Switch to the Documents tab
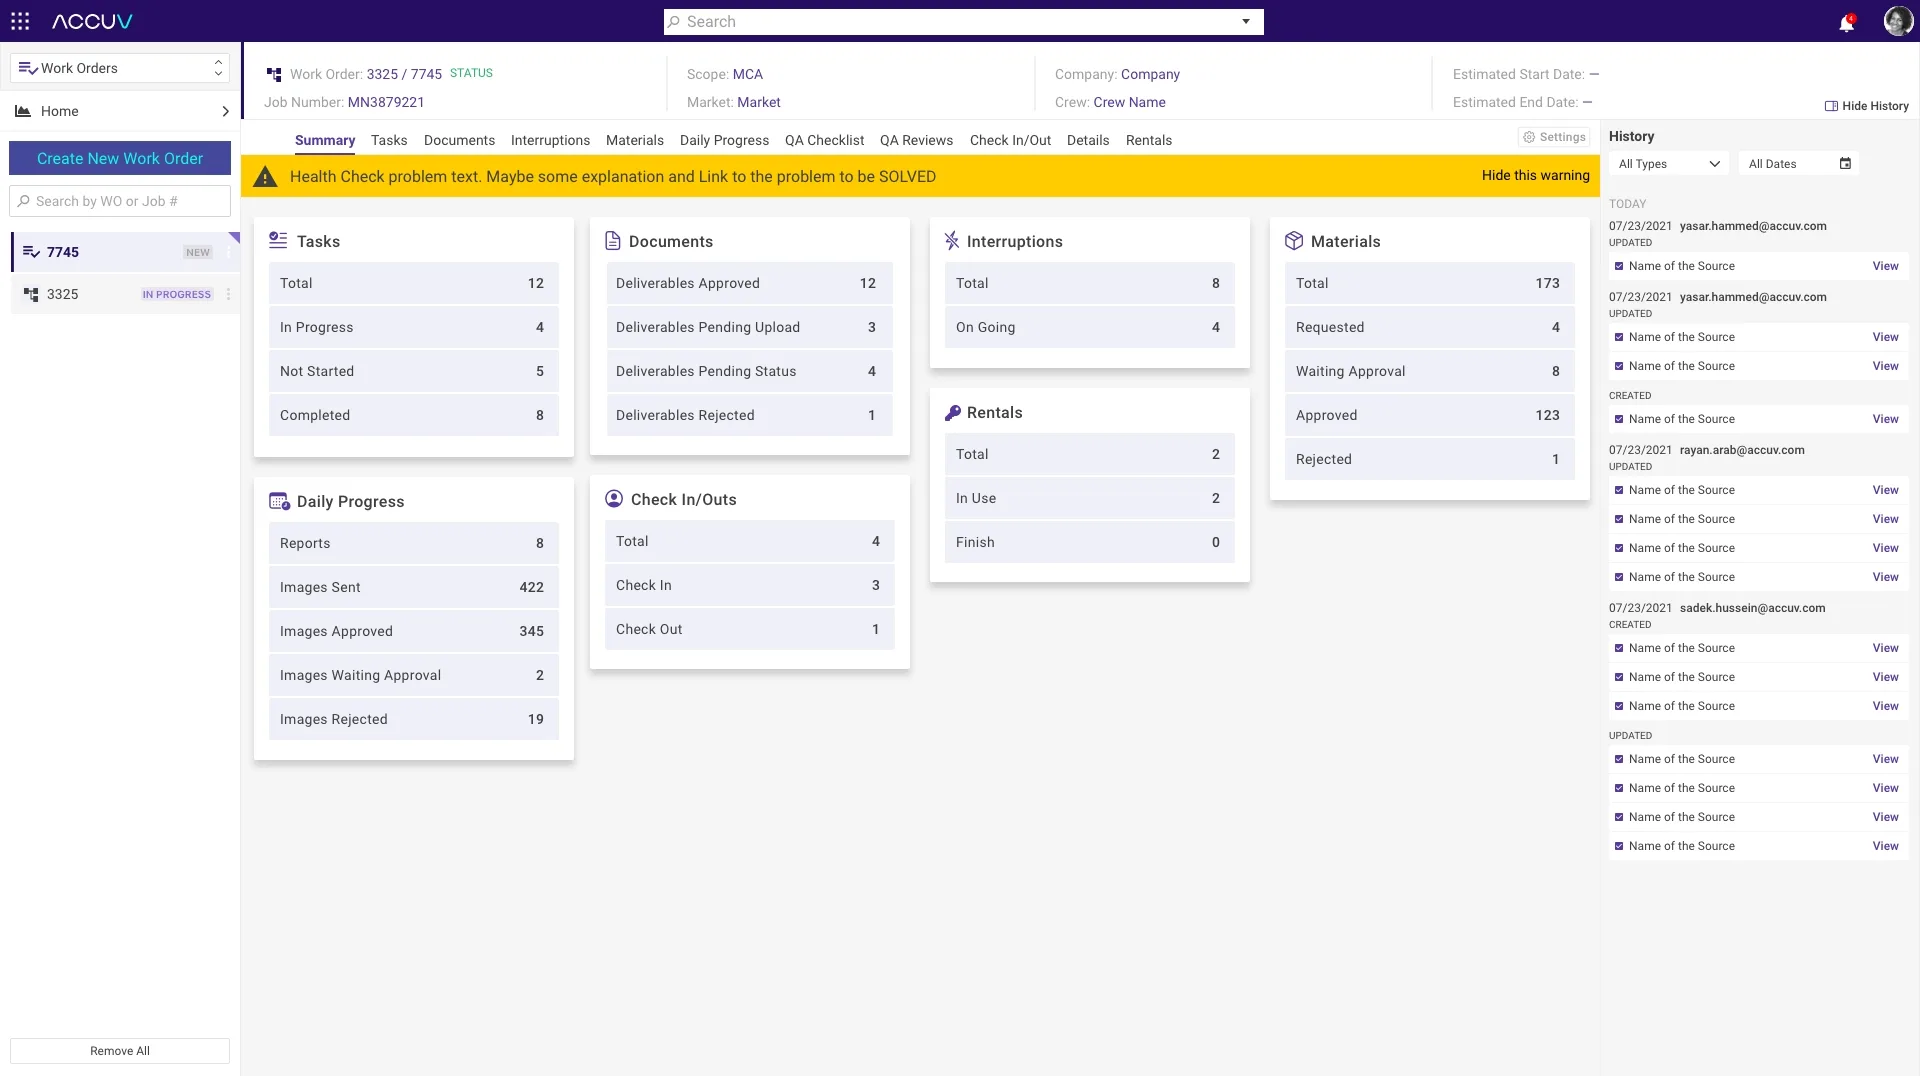1920x1076 pixels. (459, 140)
